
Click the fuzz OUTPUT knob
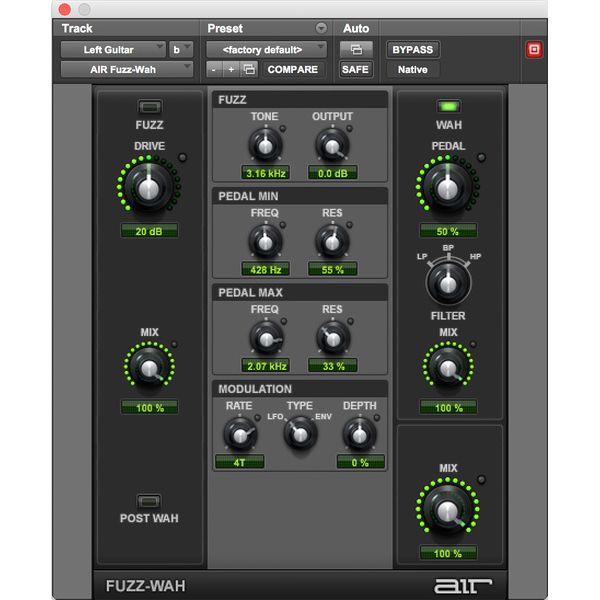click(332, 145)
